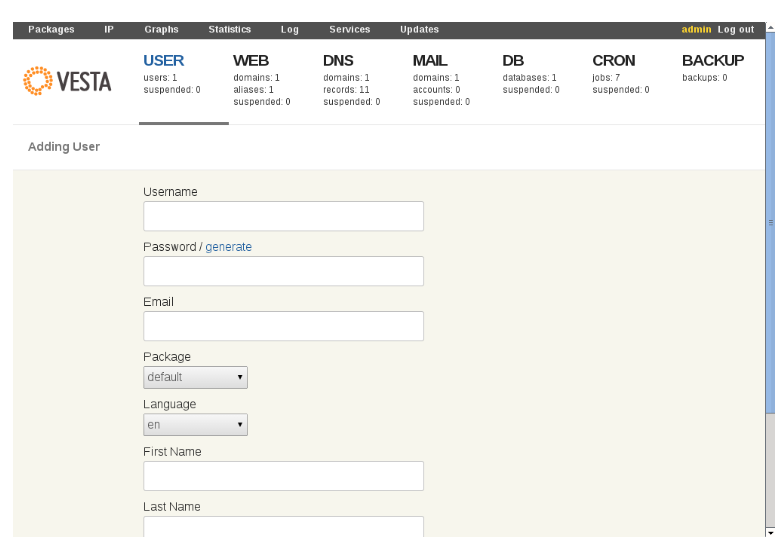Image resolution: width=782 pixels, height=555 pixels.
Task: Click the generate password link
Action: [x=228, y=247]
